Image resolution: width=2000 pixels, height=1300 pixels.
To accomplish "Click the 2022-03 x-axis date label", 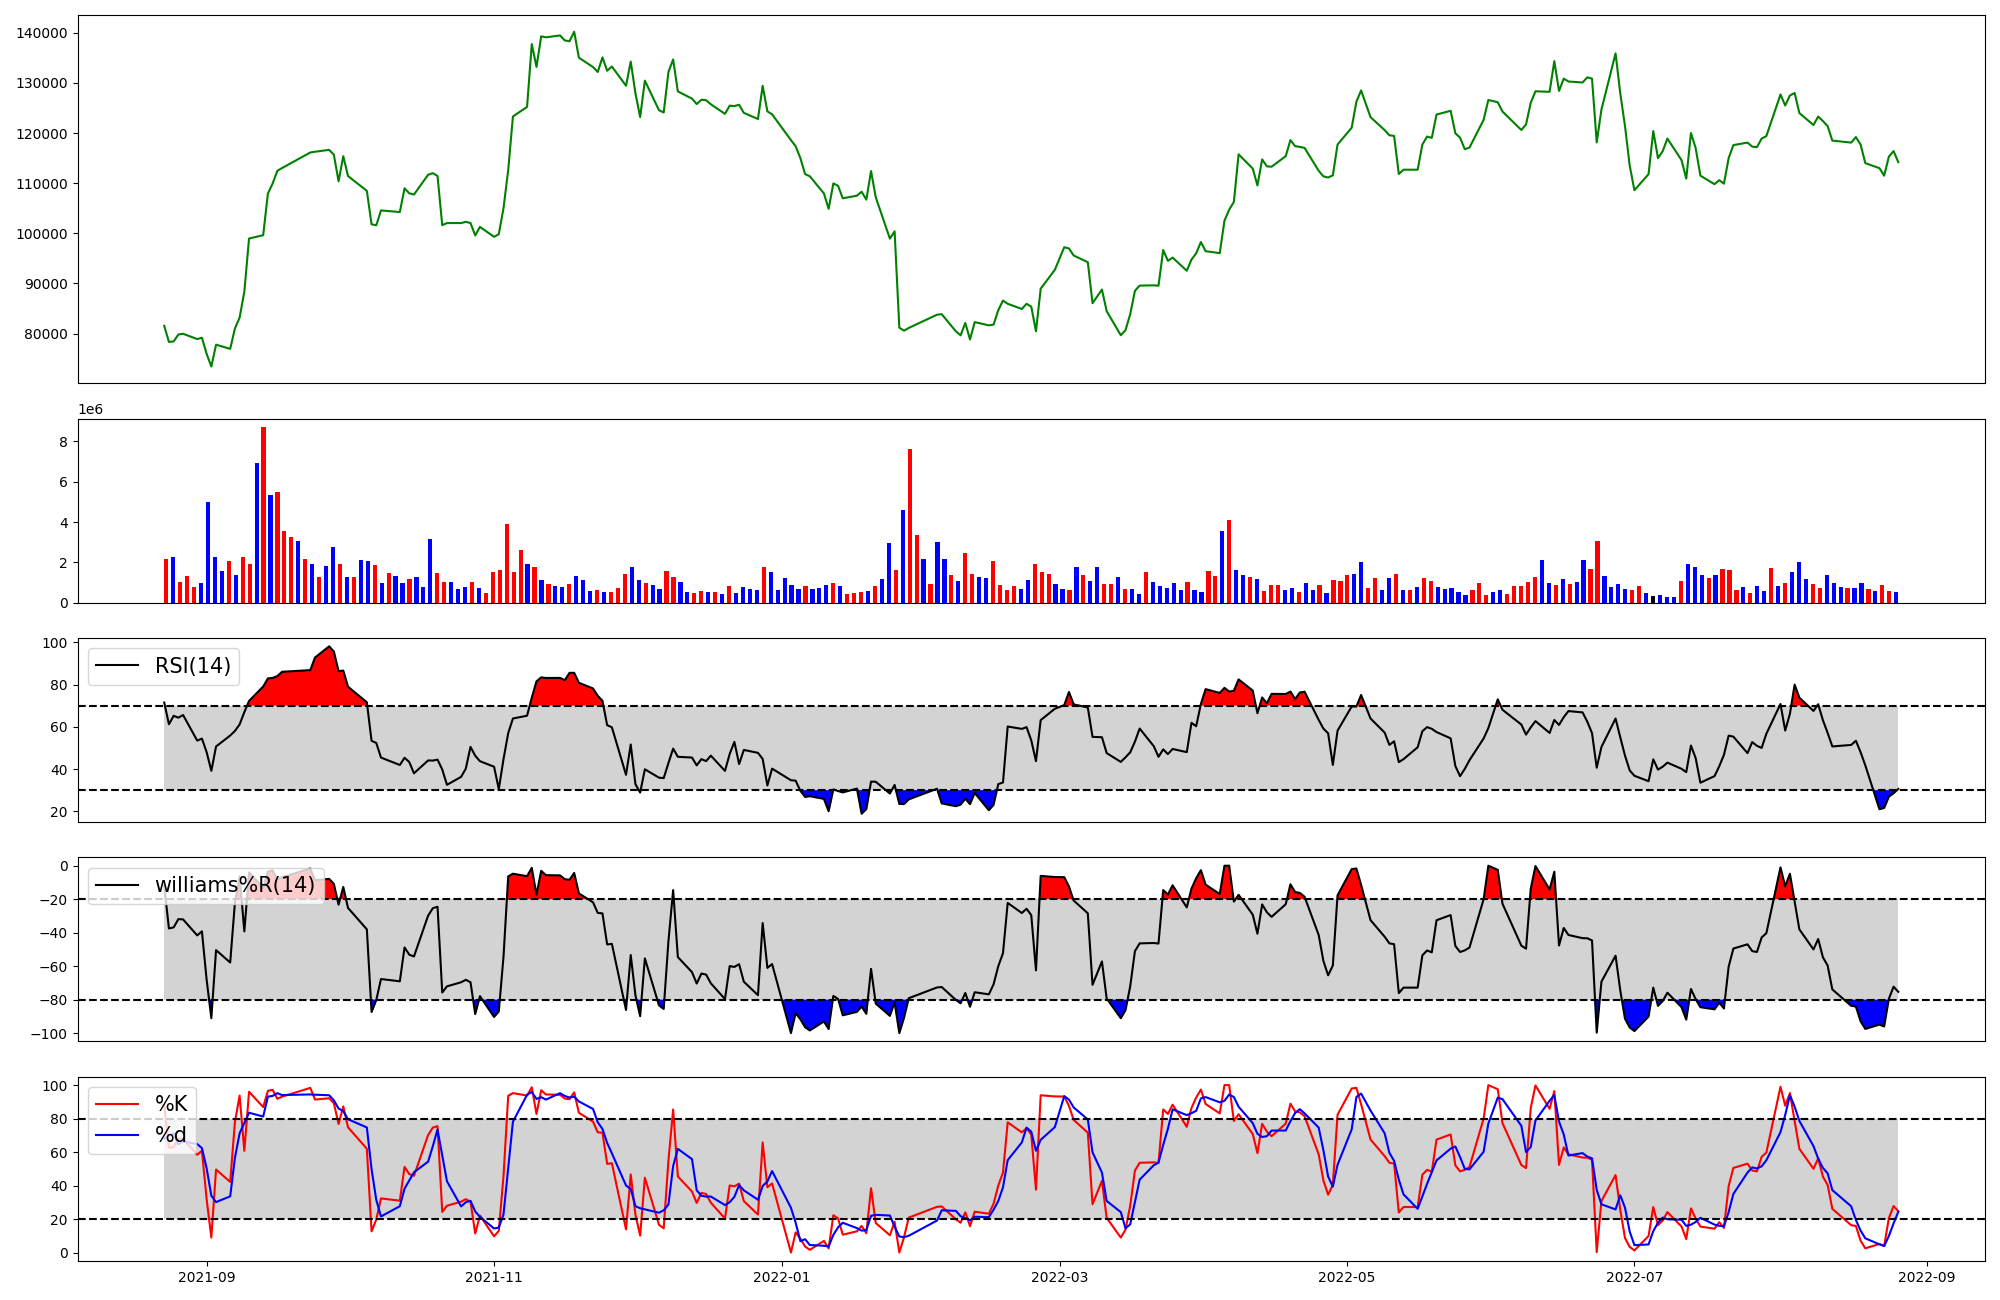I will (1059, 1277).
